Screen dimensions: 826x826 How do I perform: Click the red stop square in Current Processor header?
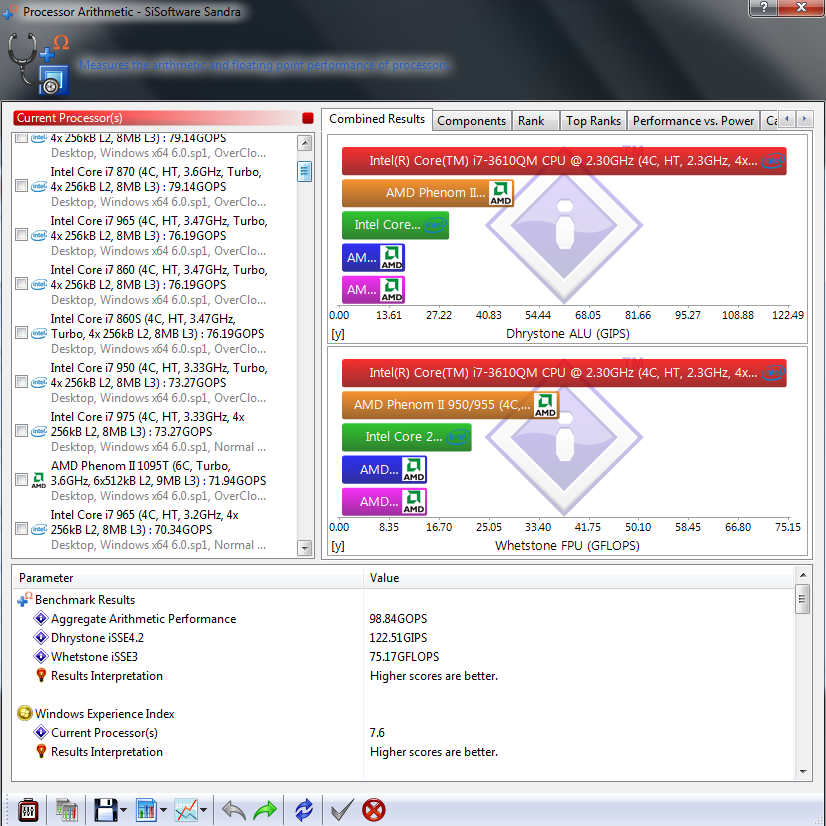[x=308, y=118]
